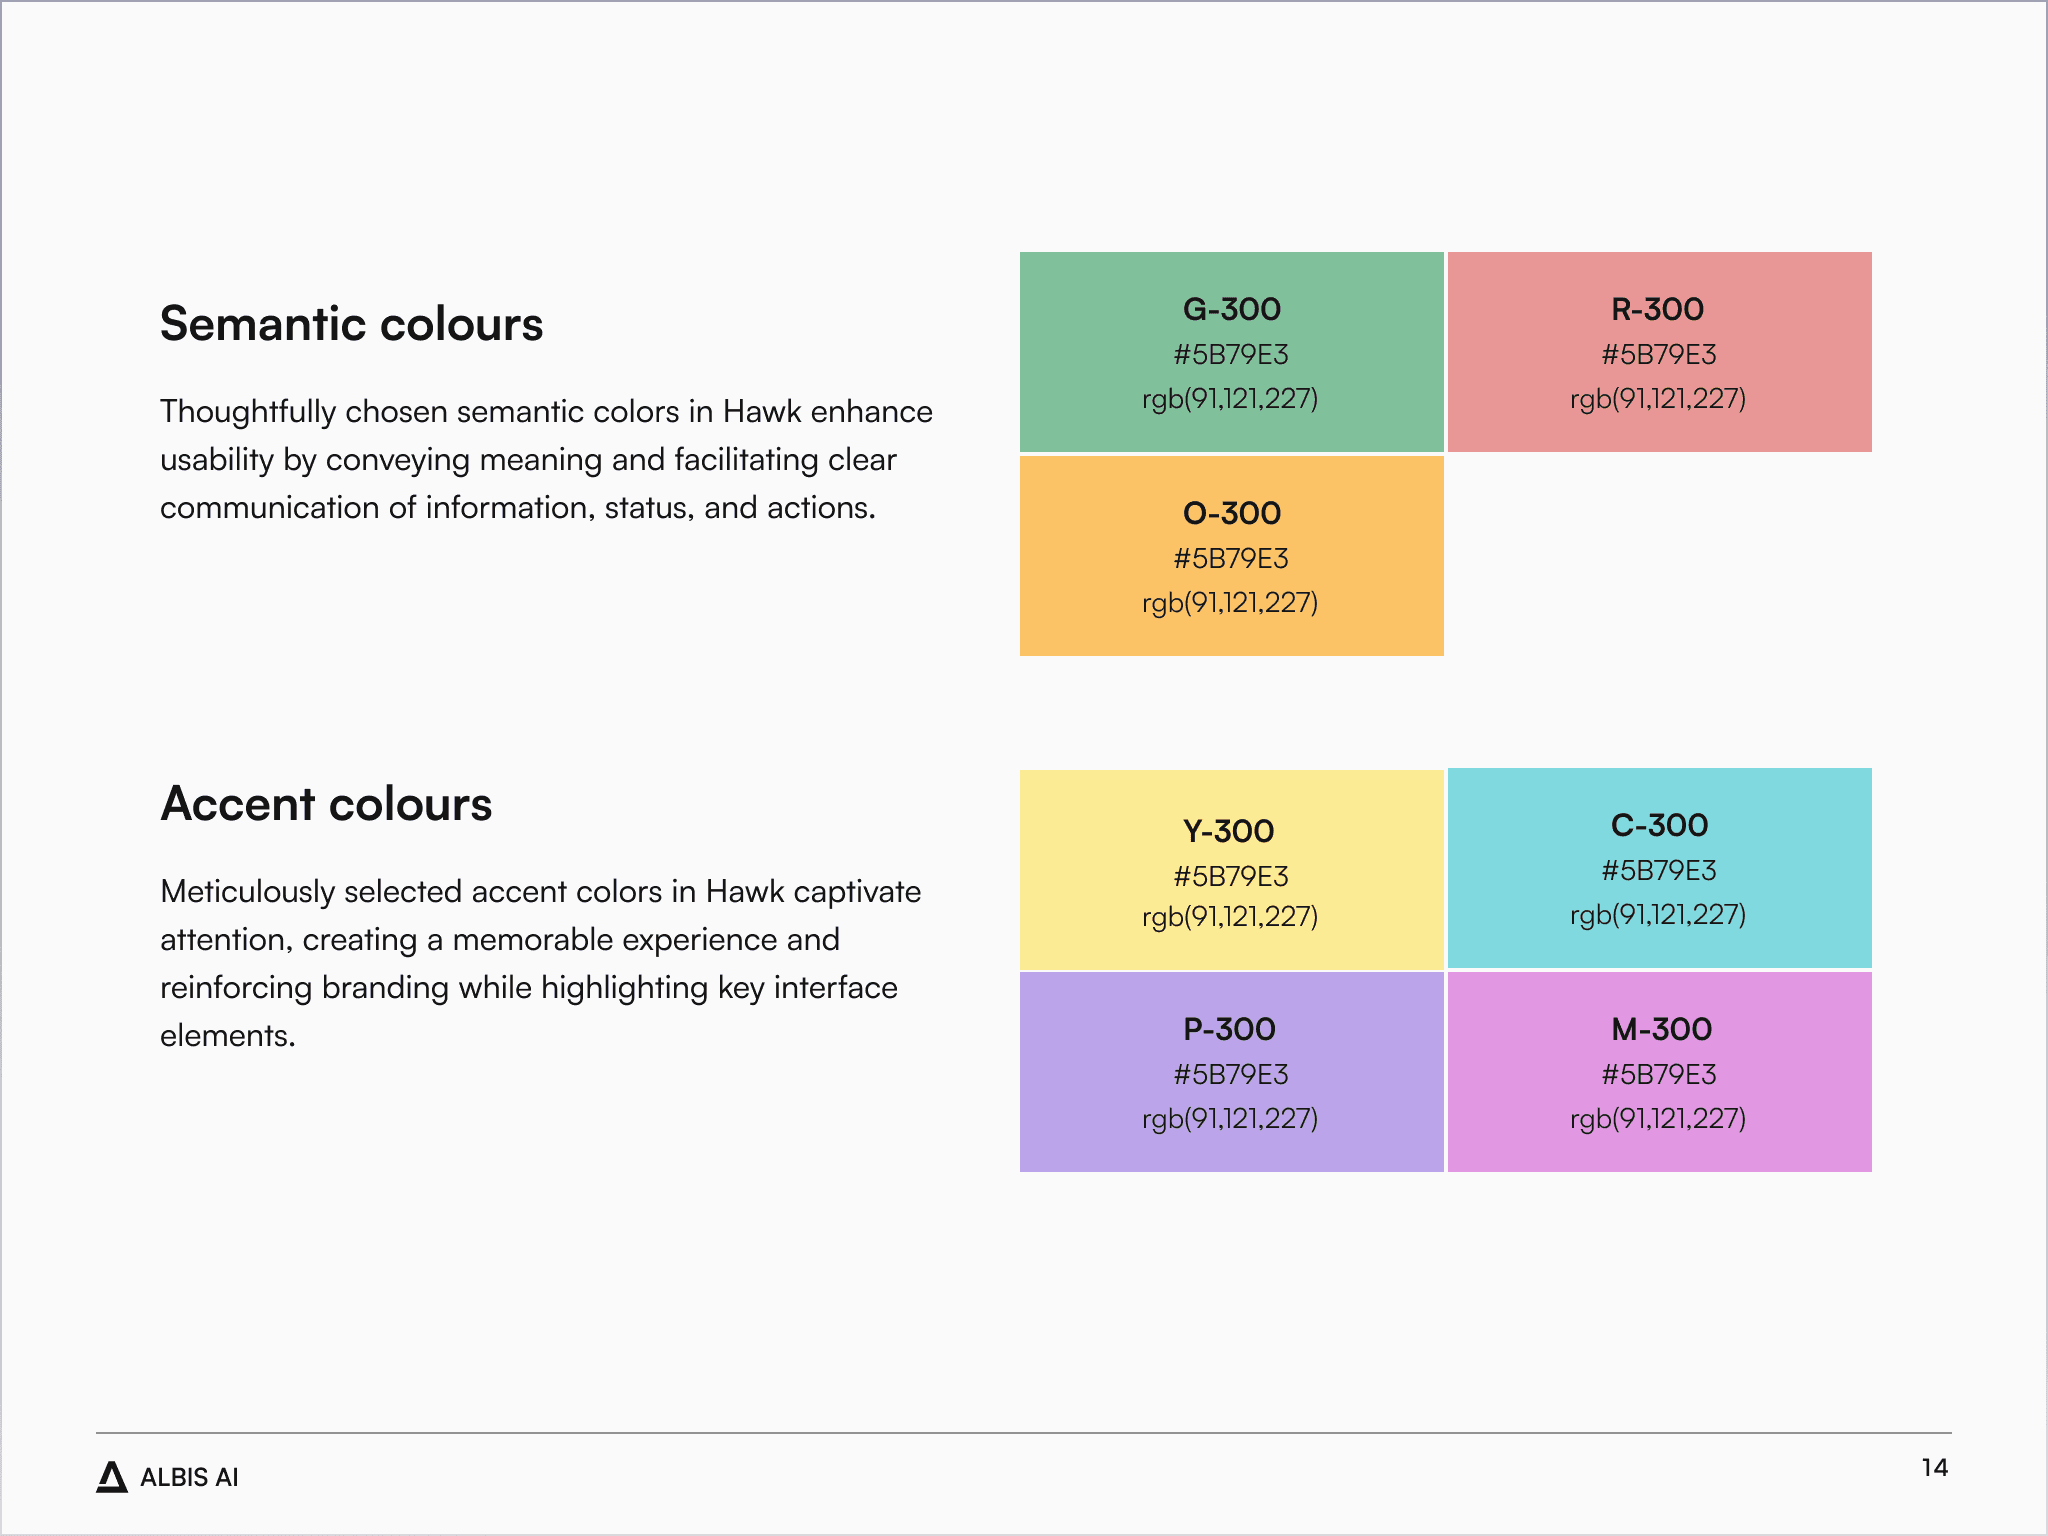This screenshot has width=2048, height=1536.
Task: Pick the magenta M-300 swatch
Action: (1659, 1072)
